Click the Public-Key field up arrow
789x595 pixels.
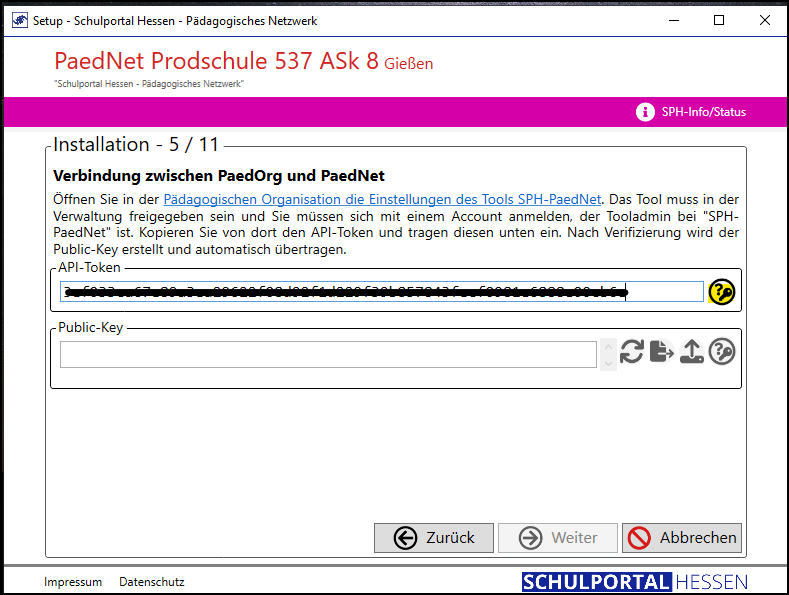click(x=608, y=347)
